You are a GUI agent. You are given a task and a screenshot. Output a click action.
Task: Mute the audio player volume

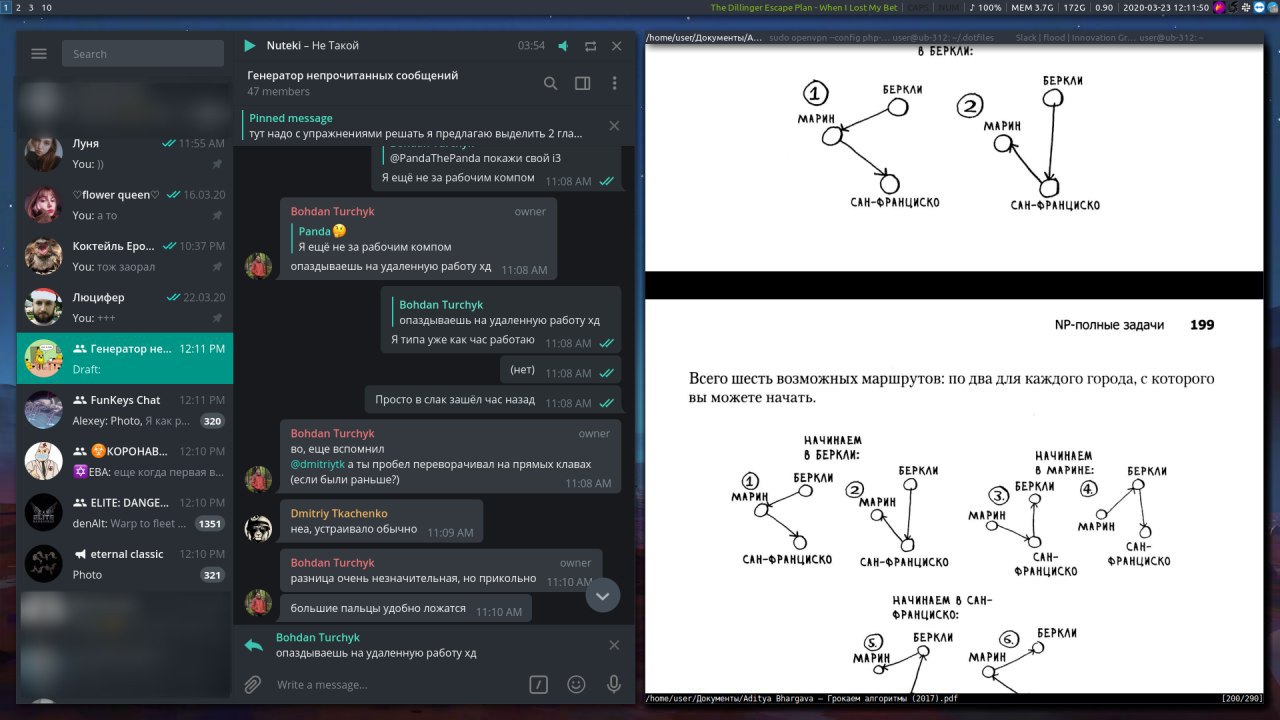tap(563, 46)
